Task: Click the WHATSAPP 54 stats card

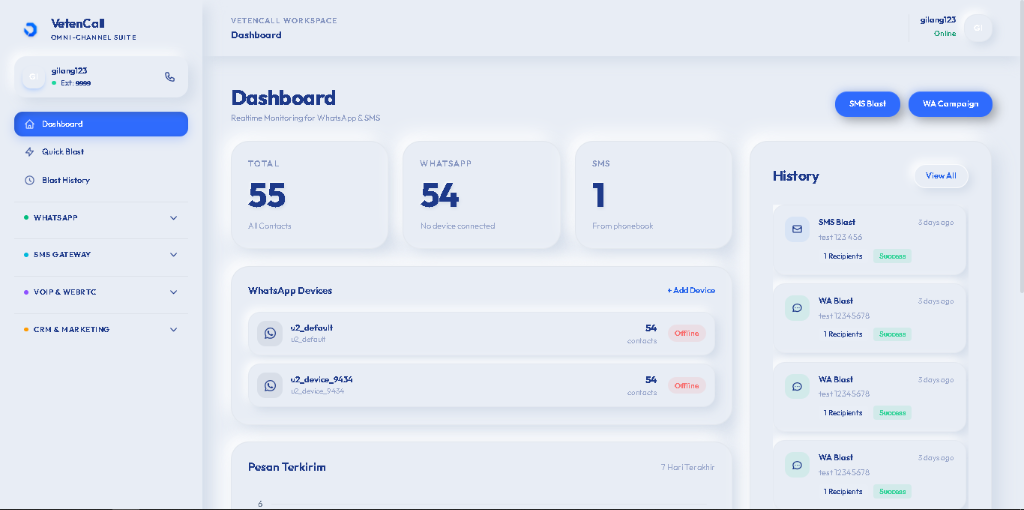Action: (481, 195)
